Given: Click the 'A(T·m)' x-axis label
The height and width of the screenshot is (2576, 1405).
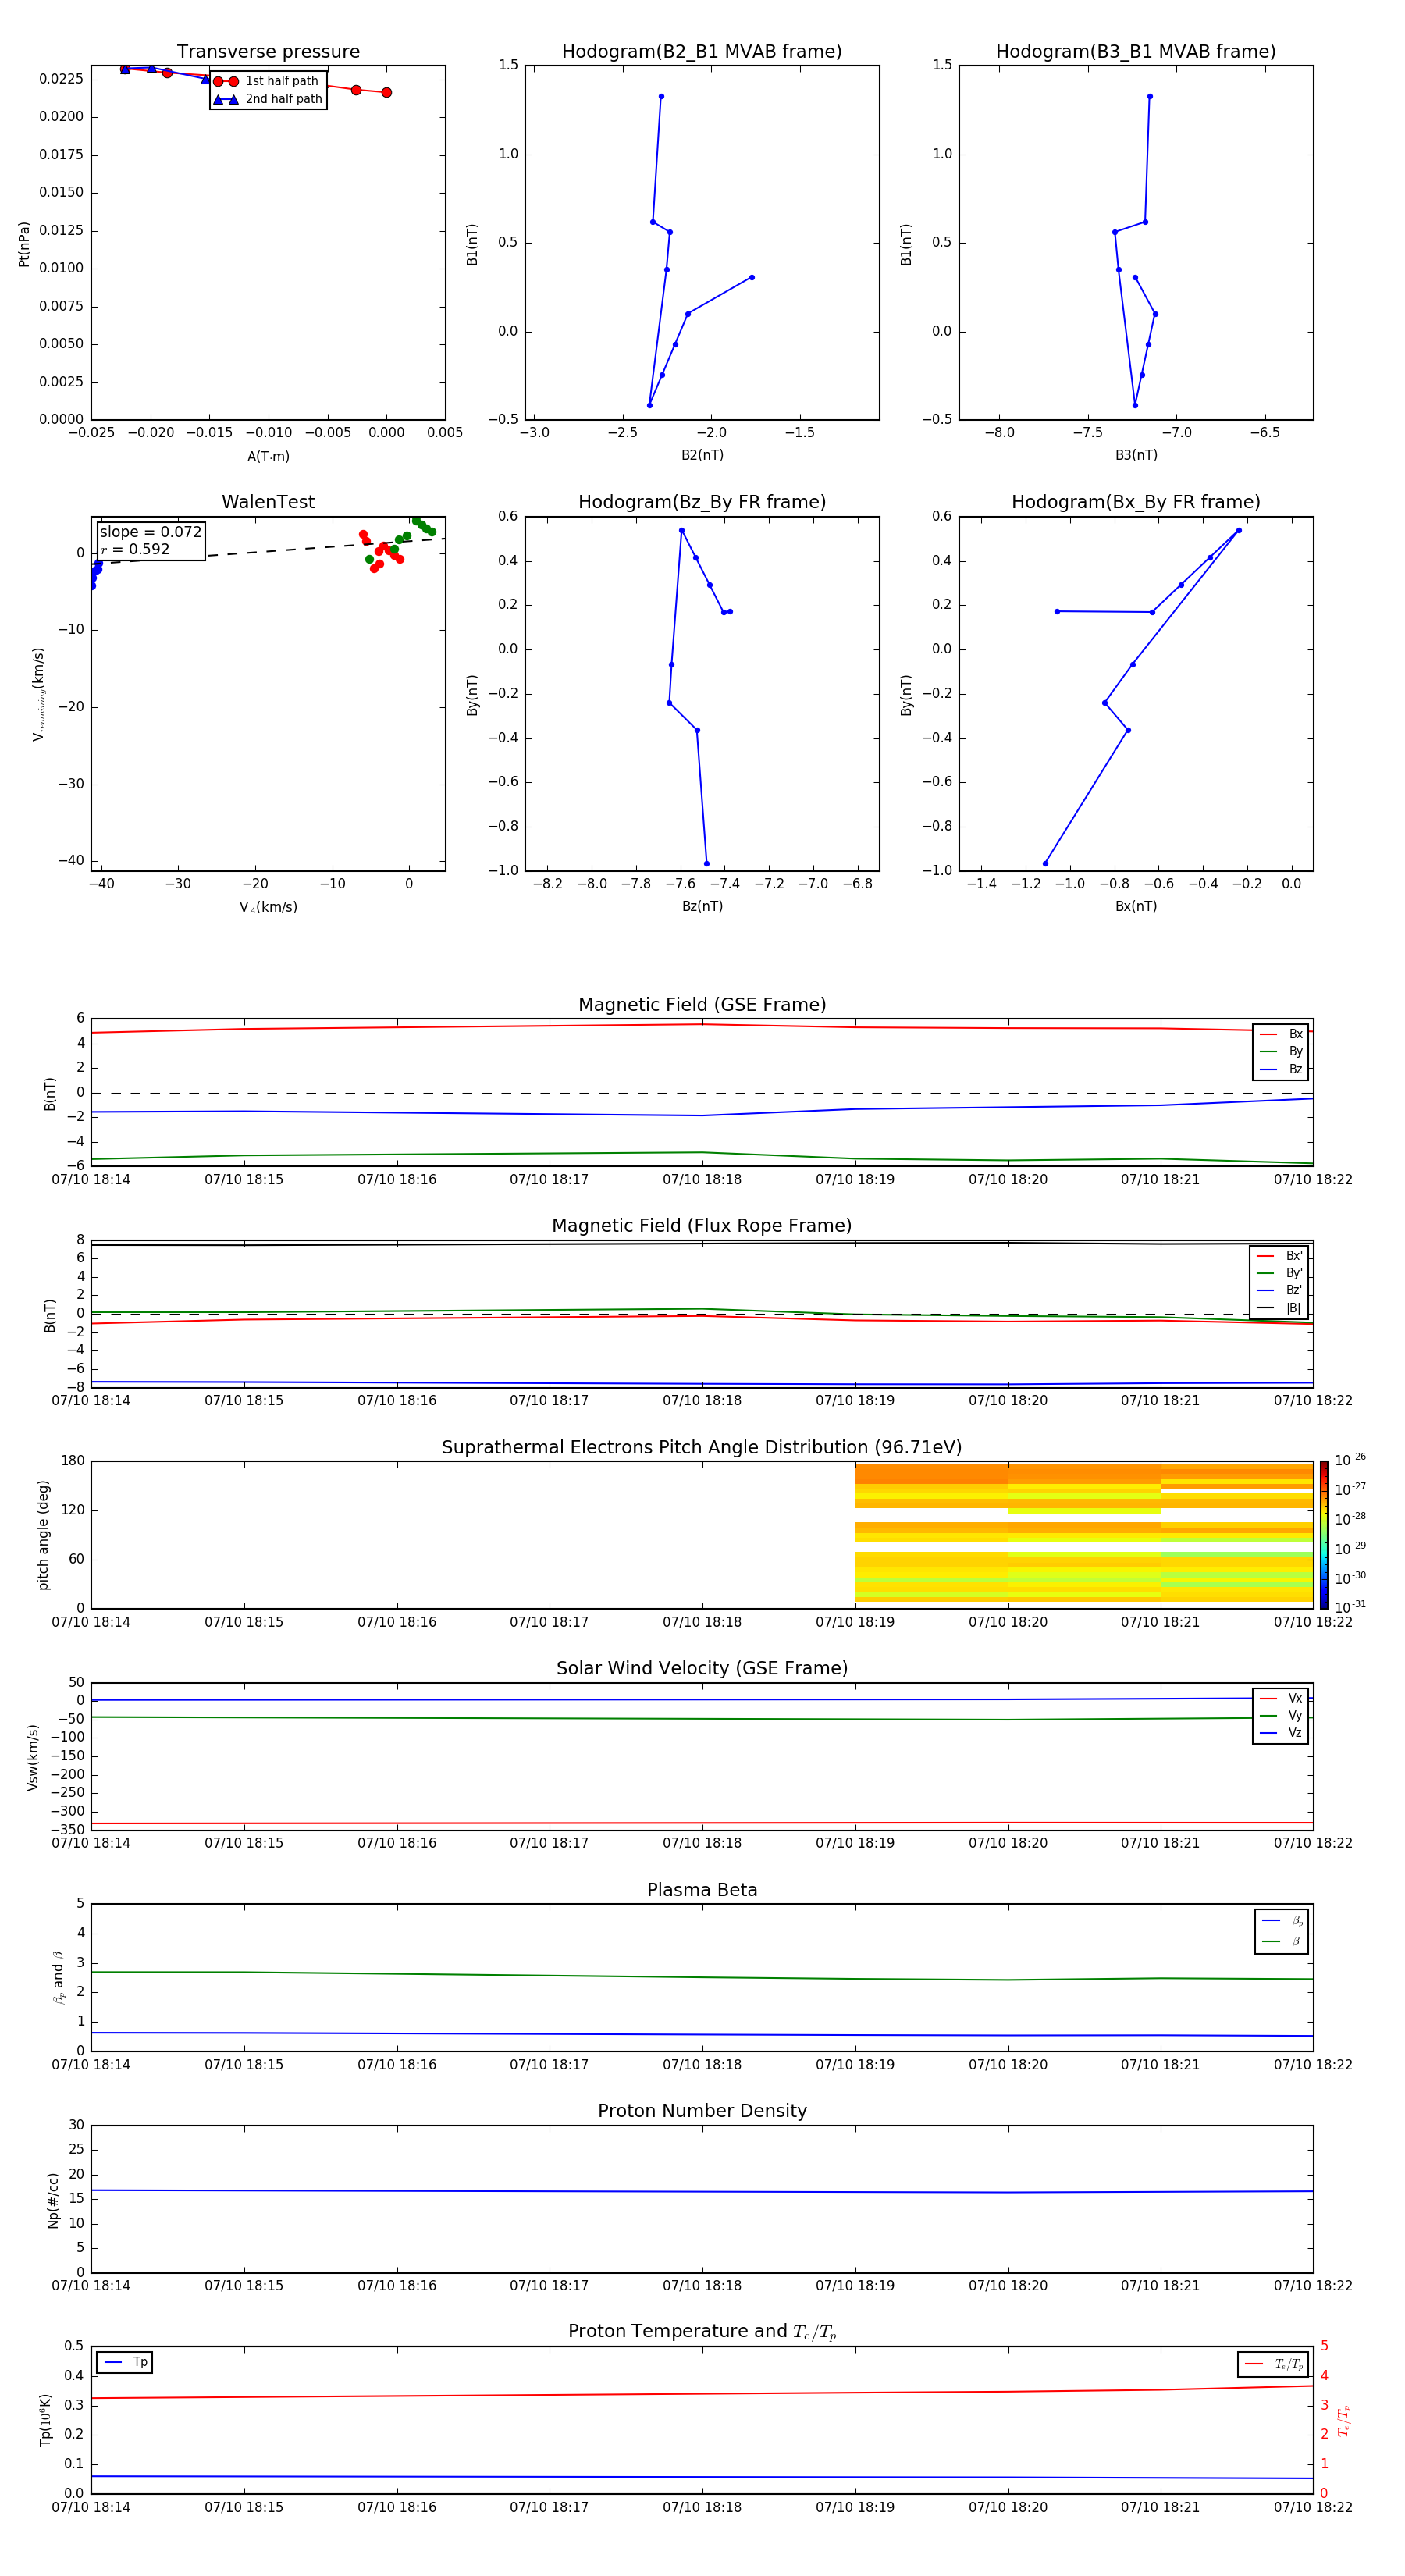Looking at the screenshot, I should pos(268,457).
